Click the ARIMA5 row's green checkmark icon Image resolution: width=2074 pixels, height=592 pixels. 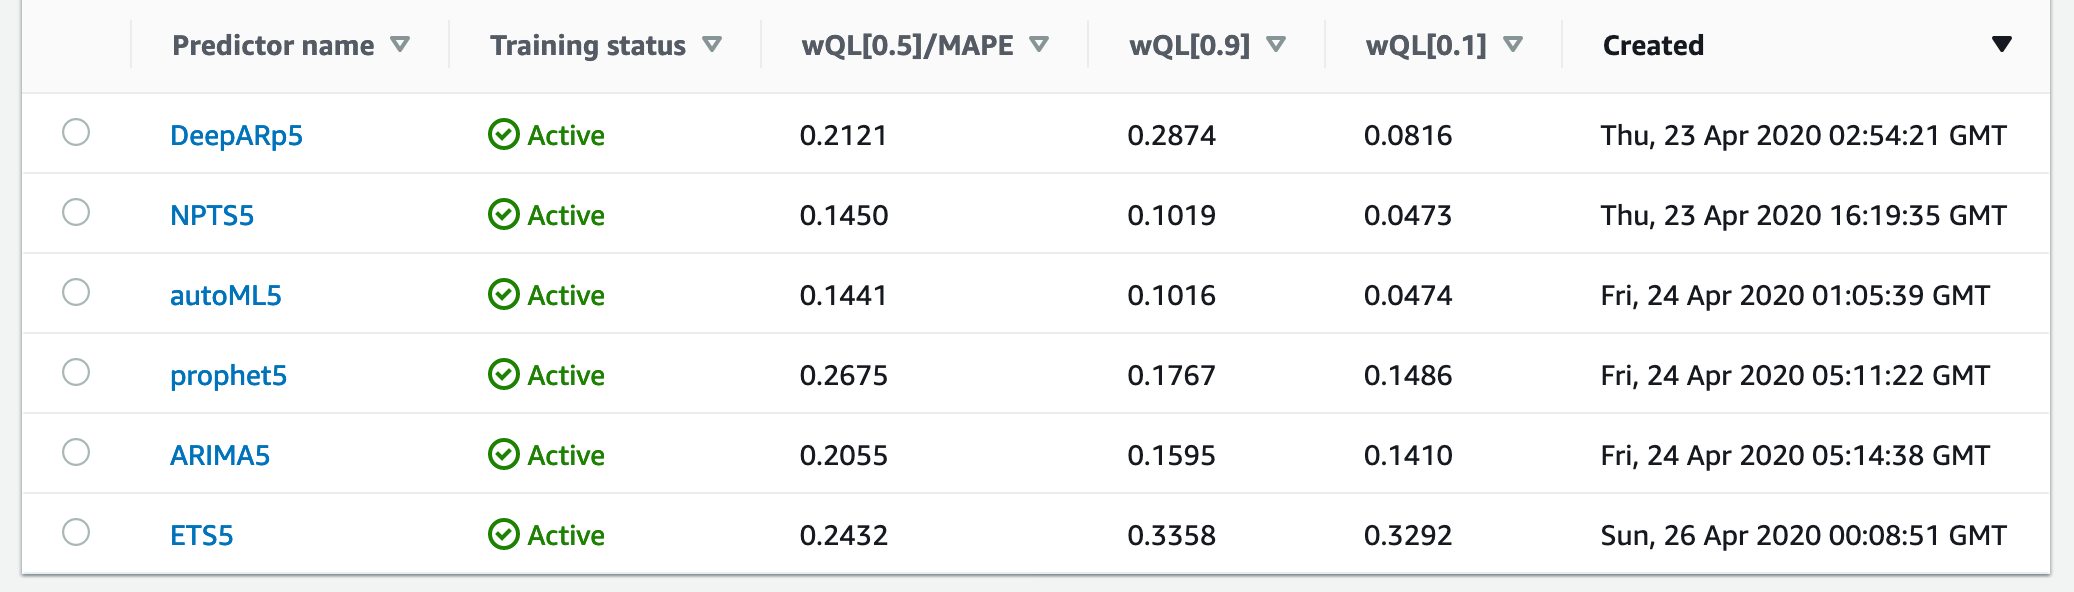503,454
